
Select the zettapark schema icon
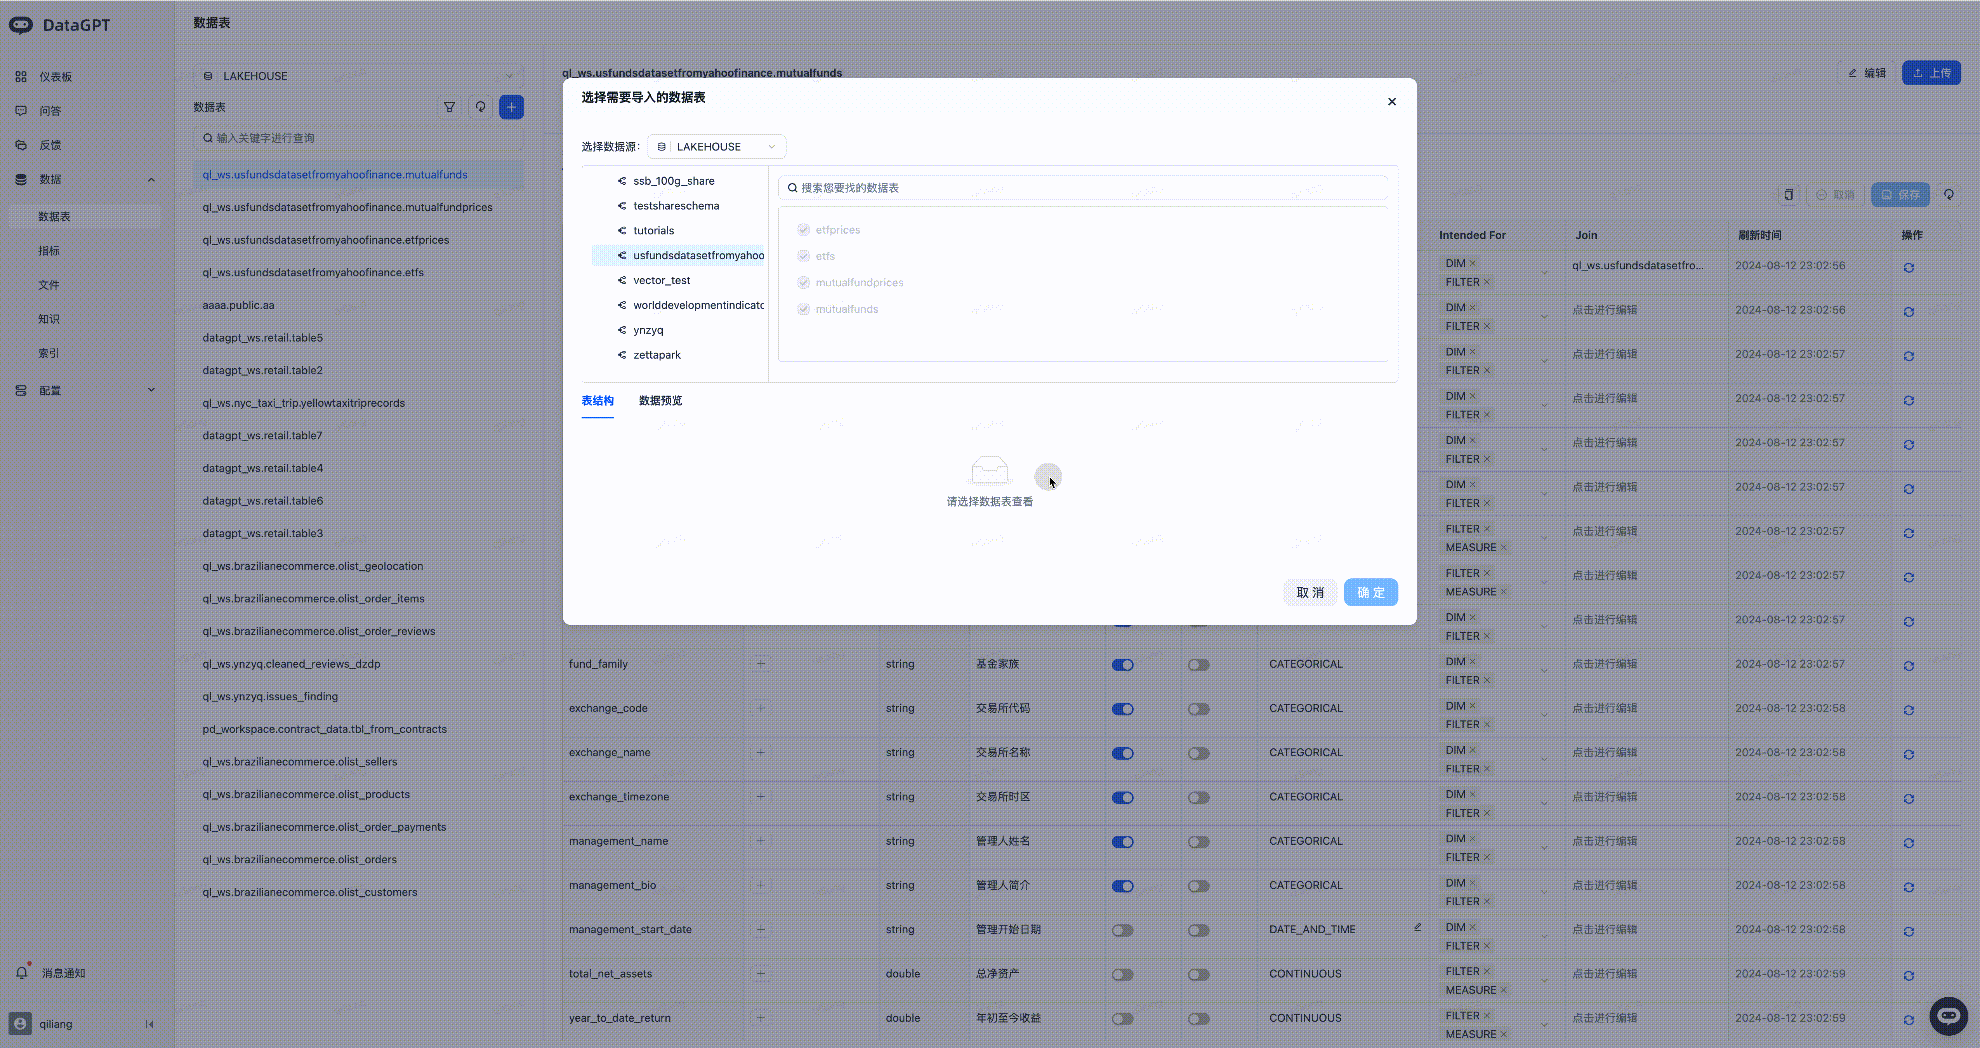pos(622,355)
